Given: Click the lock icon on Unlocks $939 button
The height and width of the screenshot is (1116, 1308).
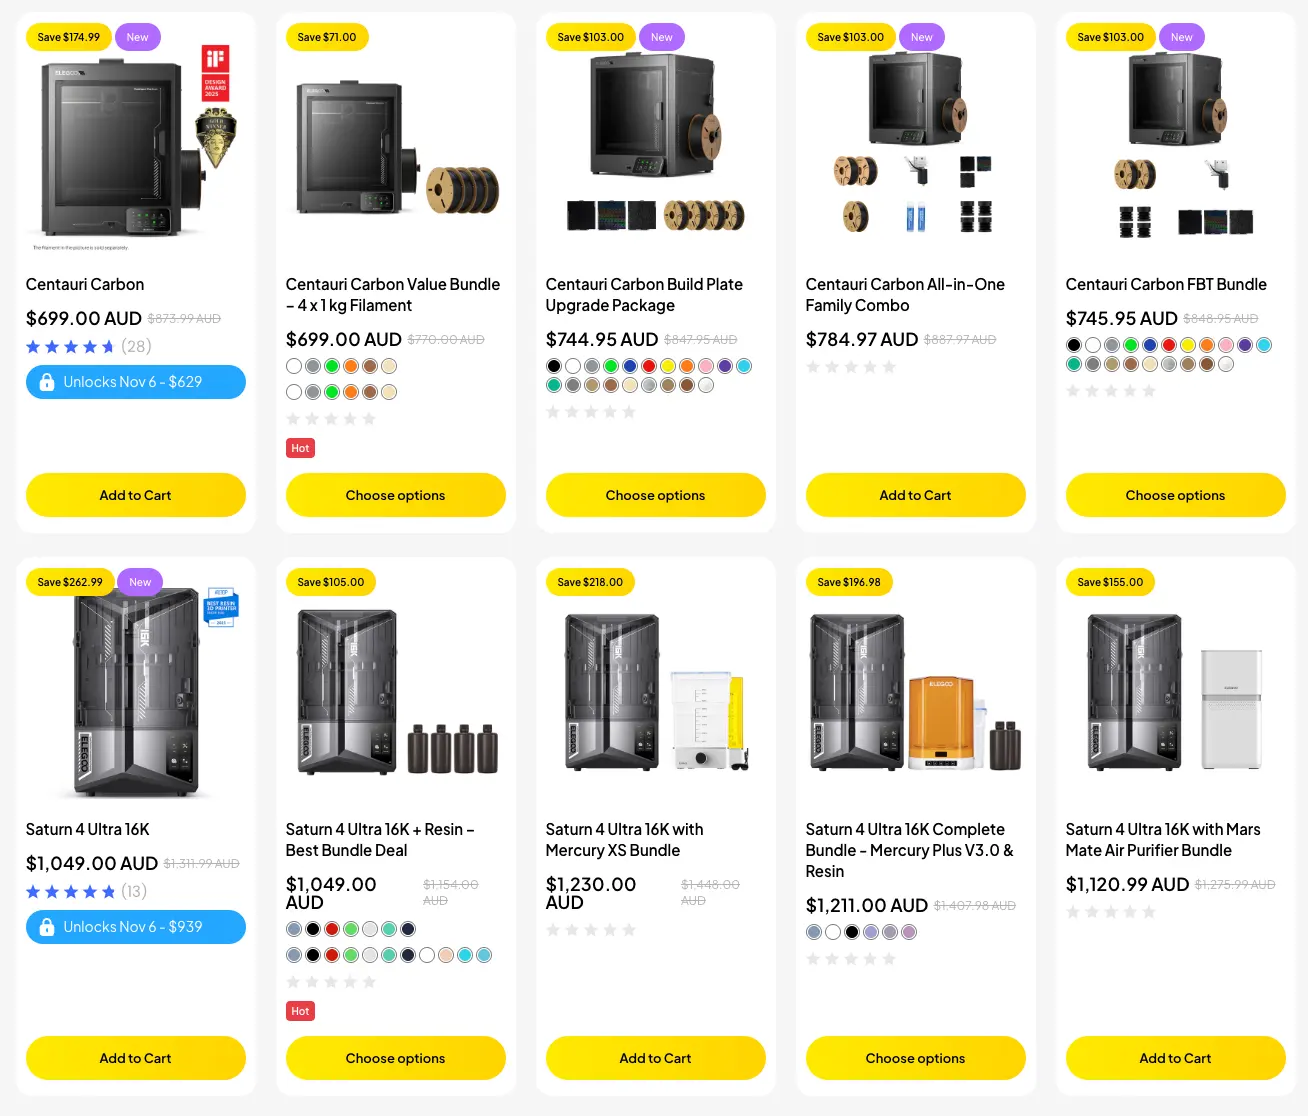Looking at the screenshot, I should [46, 927].
